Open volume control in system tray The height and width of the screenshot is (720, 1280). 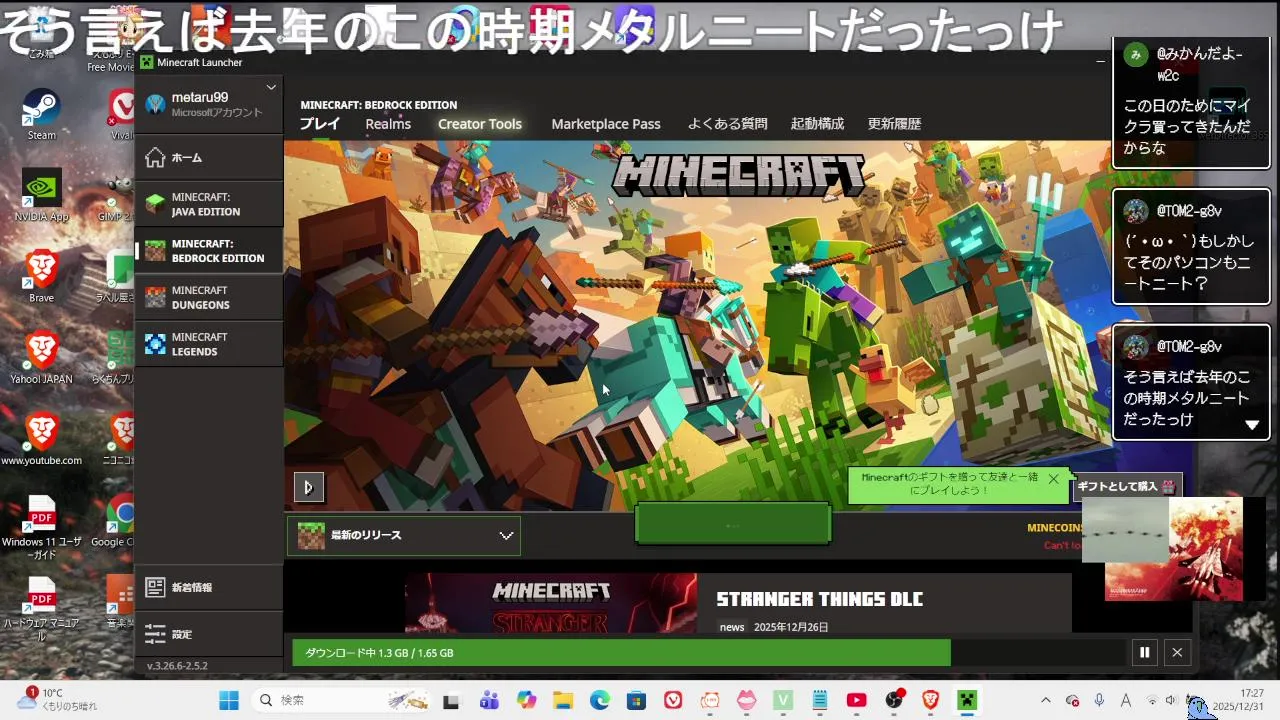point(1171,701)
